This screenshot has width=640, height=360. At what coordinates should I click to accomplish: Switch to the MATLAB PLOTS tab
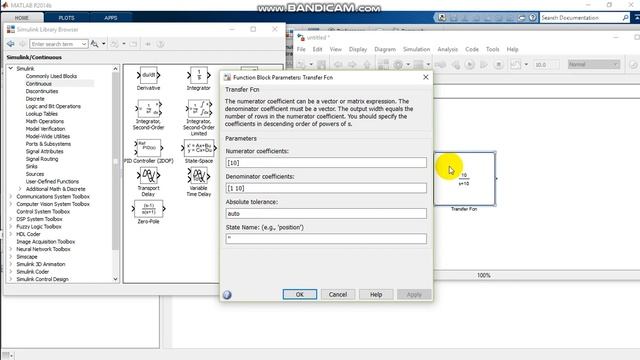point(67,18)
